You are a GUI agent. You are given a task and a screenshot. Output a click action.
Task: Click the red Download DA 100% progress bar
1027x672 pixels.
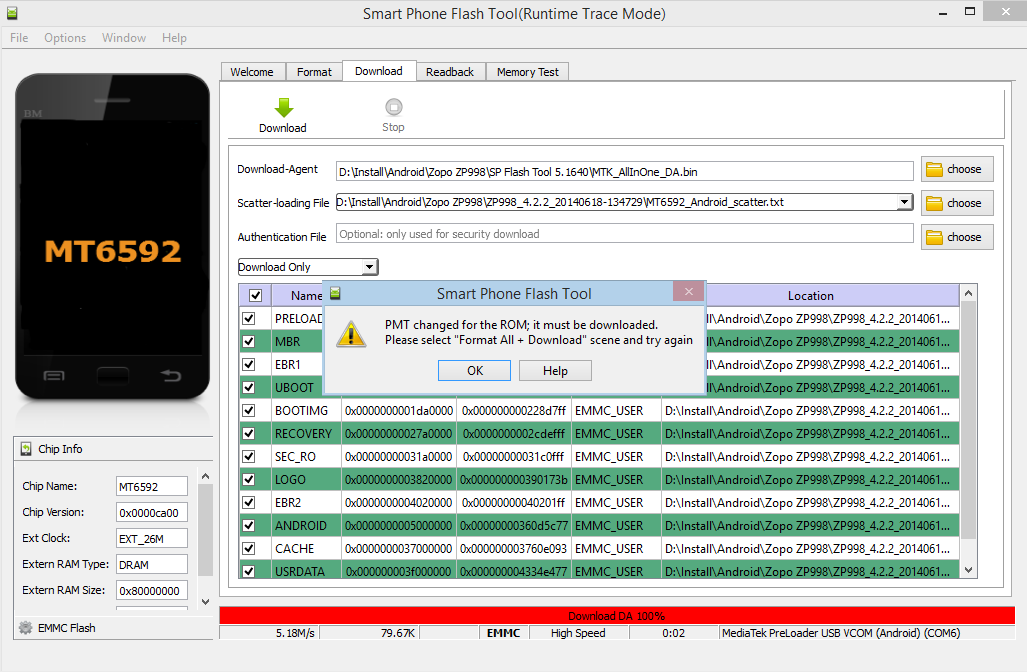pyautogui.click(x=616, y=616)
